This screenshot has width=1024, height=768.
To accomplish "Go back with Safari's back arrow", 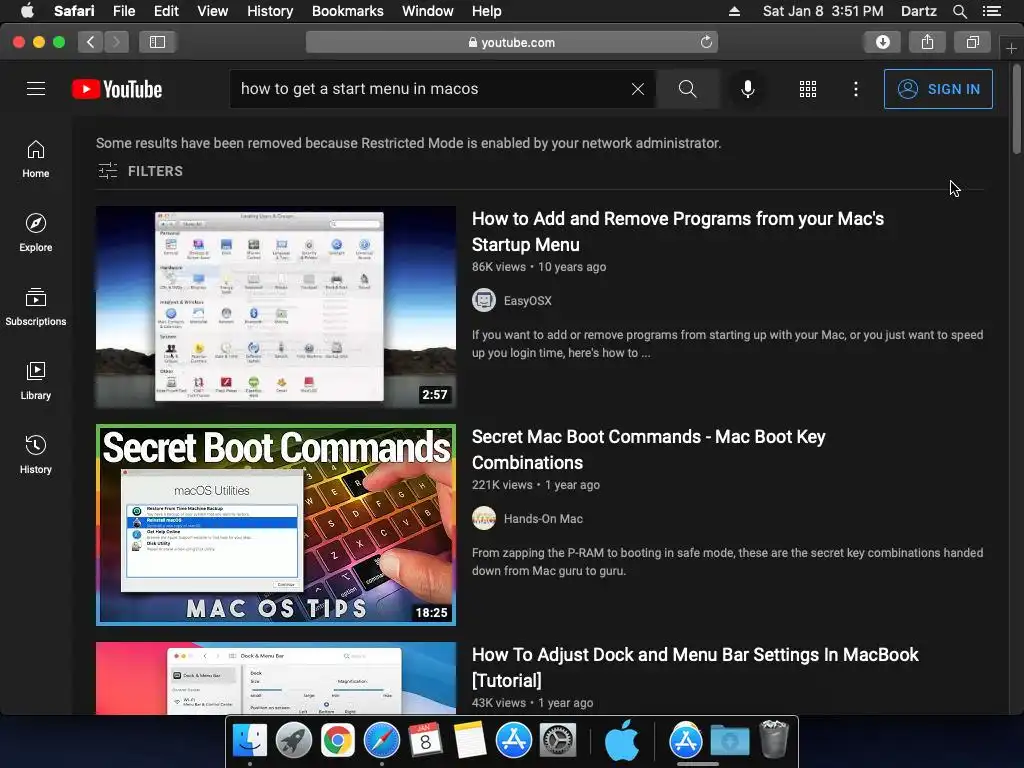I will coord(91,42).
